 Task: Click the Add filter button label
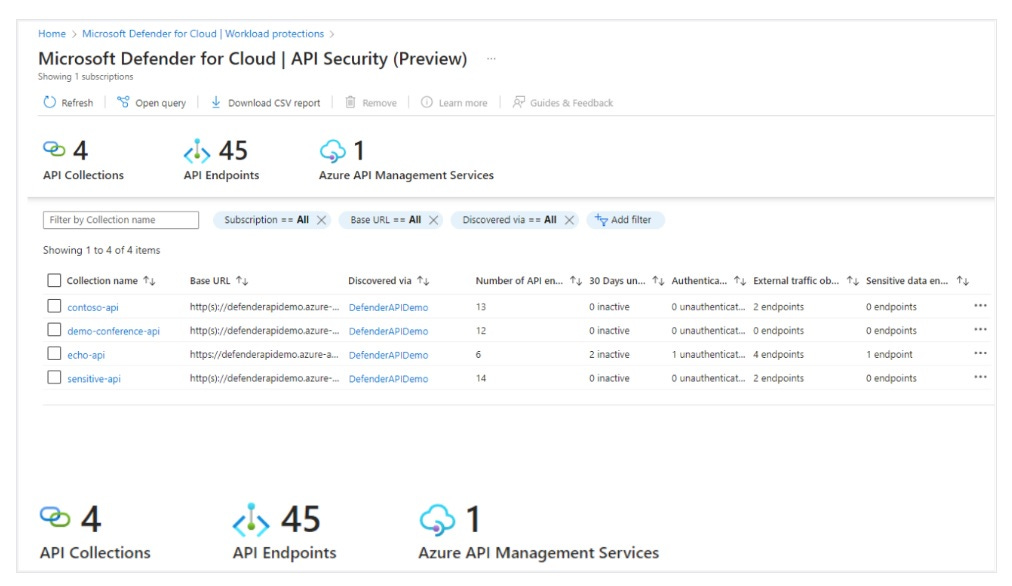(631, 220)
